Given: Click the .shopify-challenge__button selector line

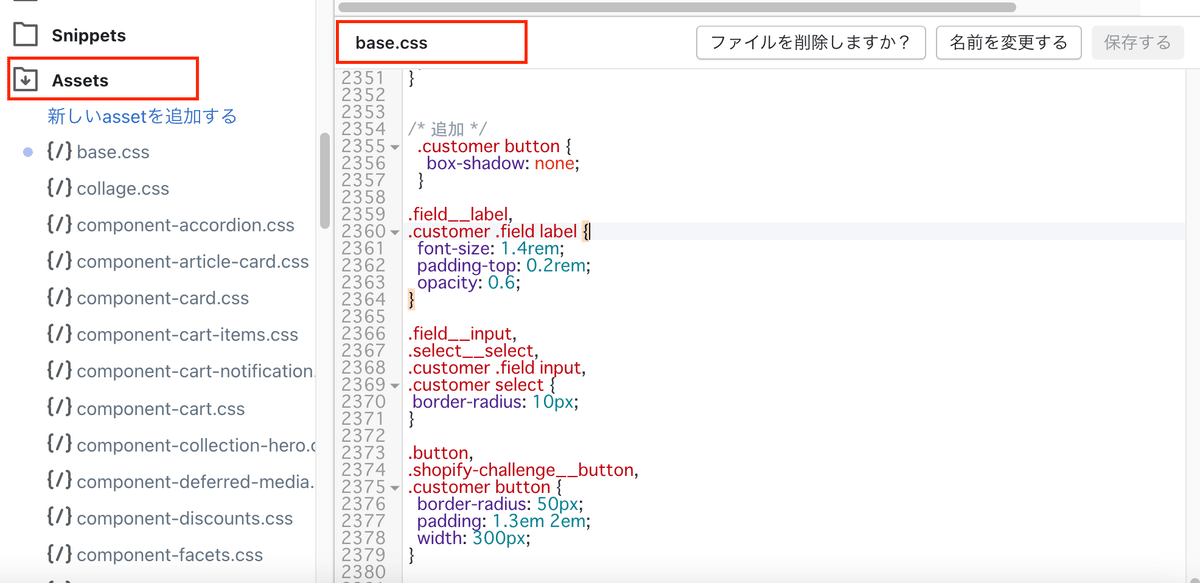Looking at the screenshot, I should coord(523,469).
